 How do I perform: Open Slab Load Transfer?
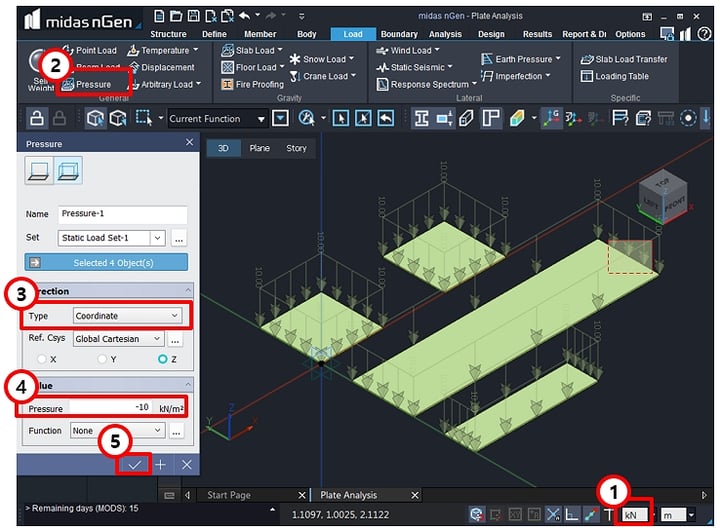click(x=624, y=59)
